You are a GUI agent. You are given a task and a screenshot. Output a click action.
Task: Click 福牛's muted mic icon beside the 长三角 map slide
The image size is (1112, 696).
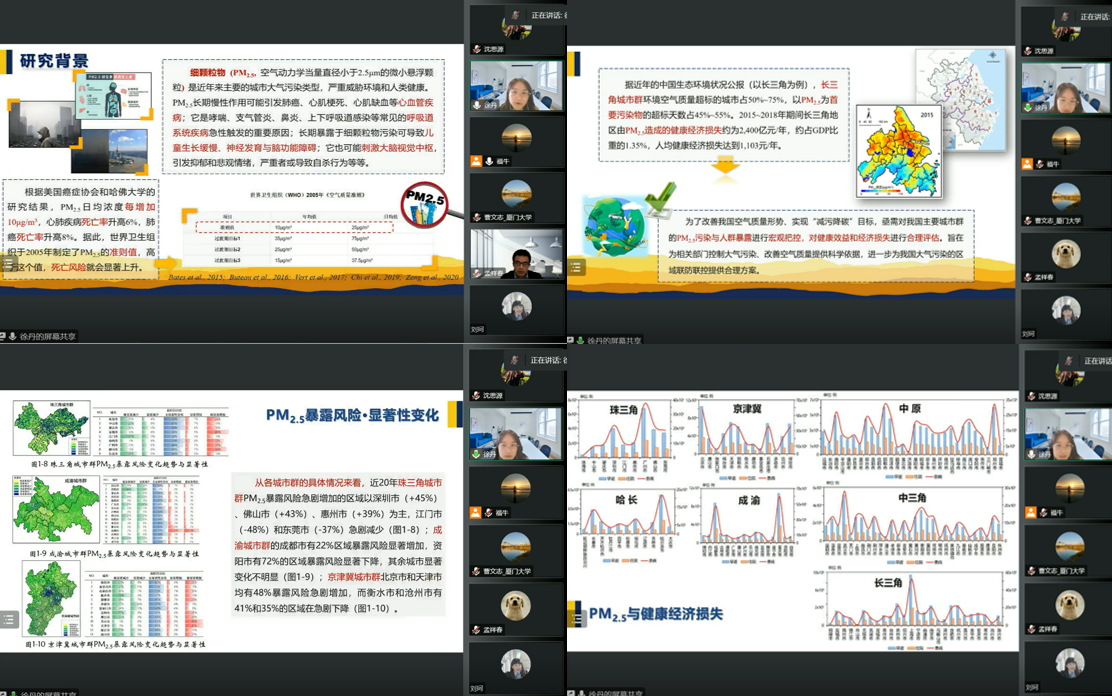[x=1040, y=164]
